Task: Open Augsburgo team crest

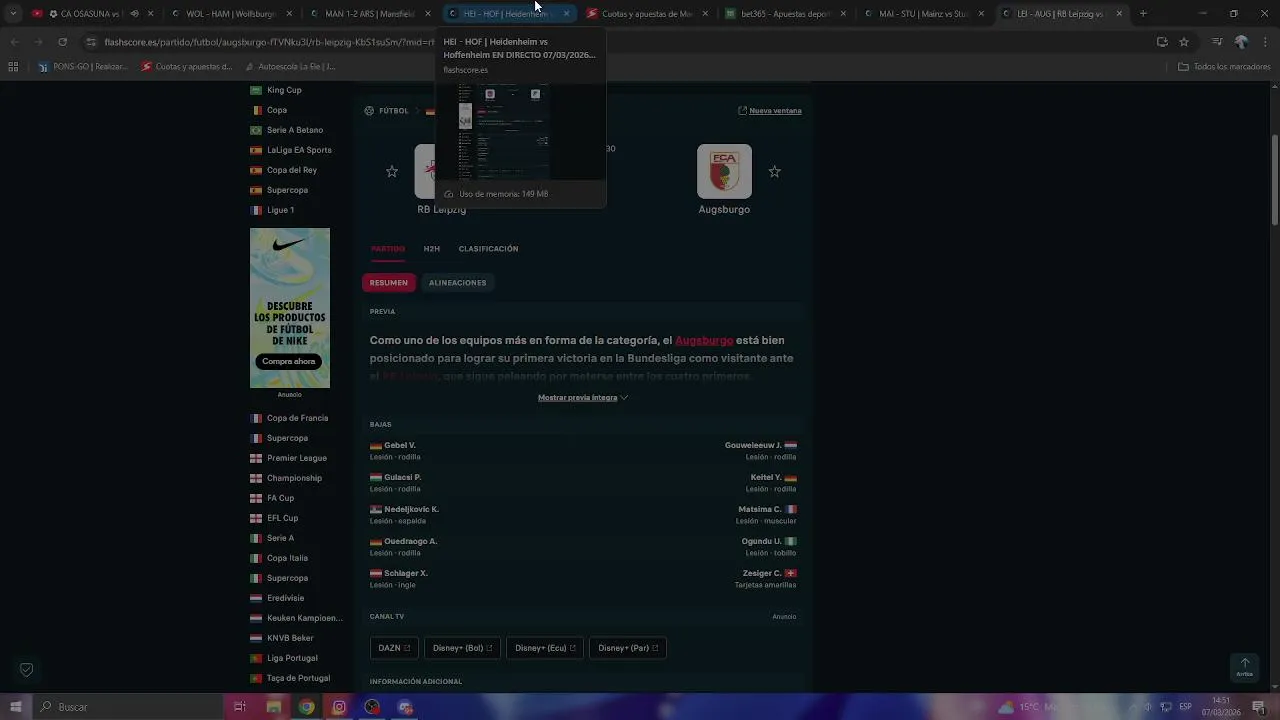Action: pos(724,171)
